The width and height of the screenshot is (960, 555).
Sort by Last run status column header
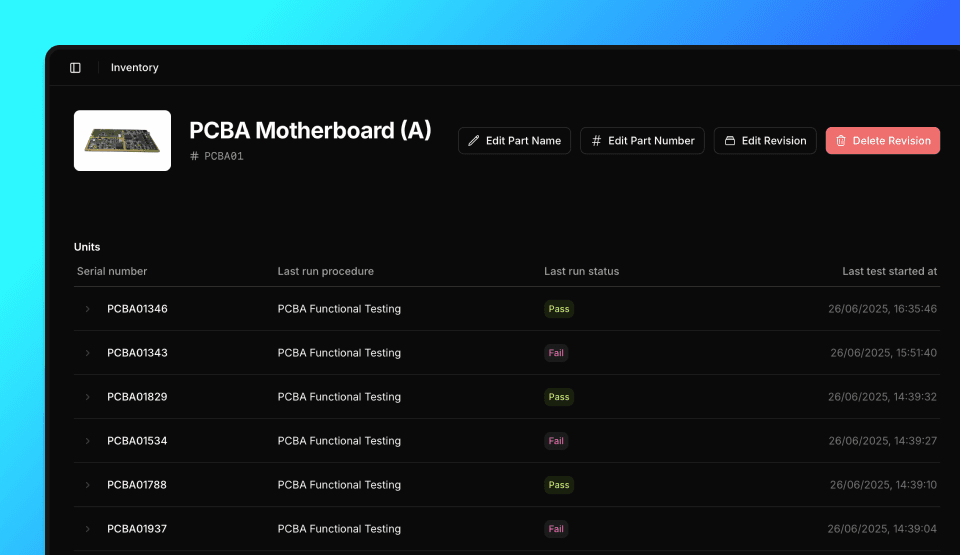coord(581,271)
